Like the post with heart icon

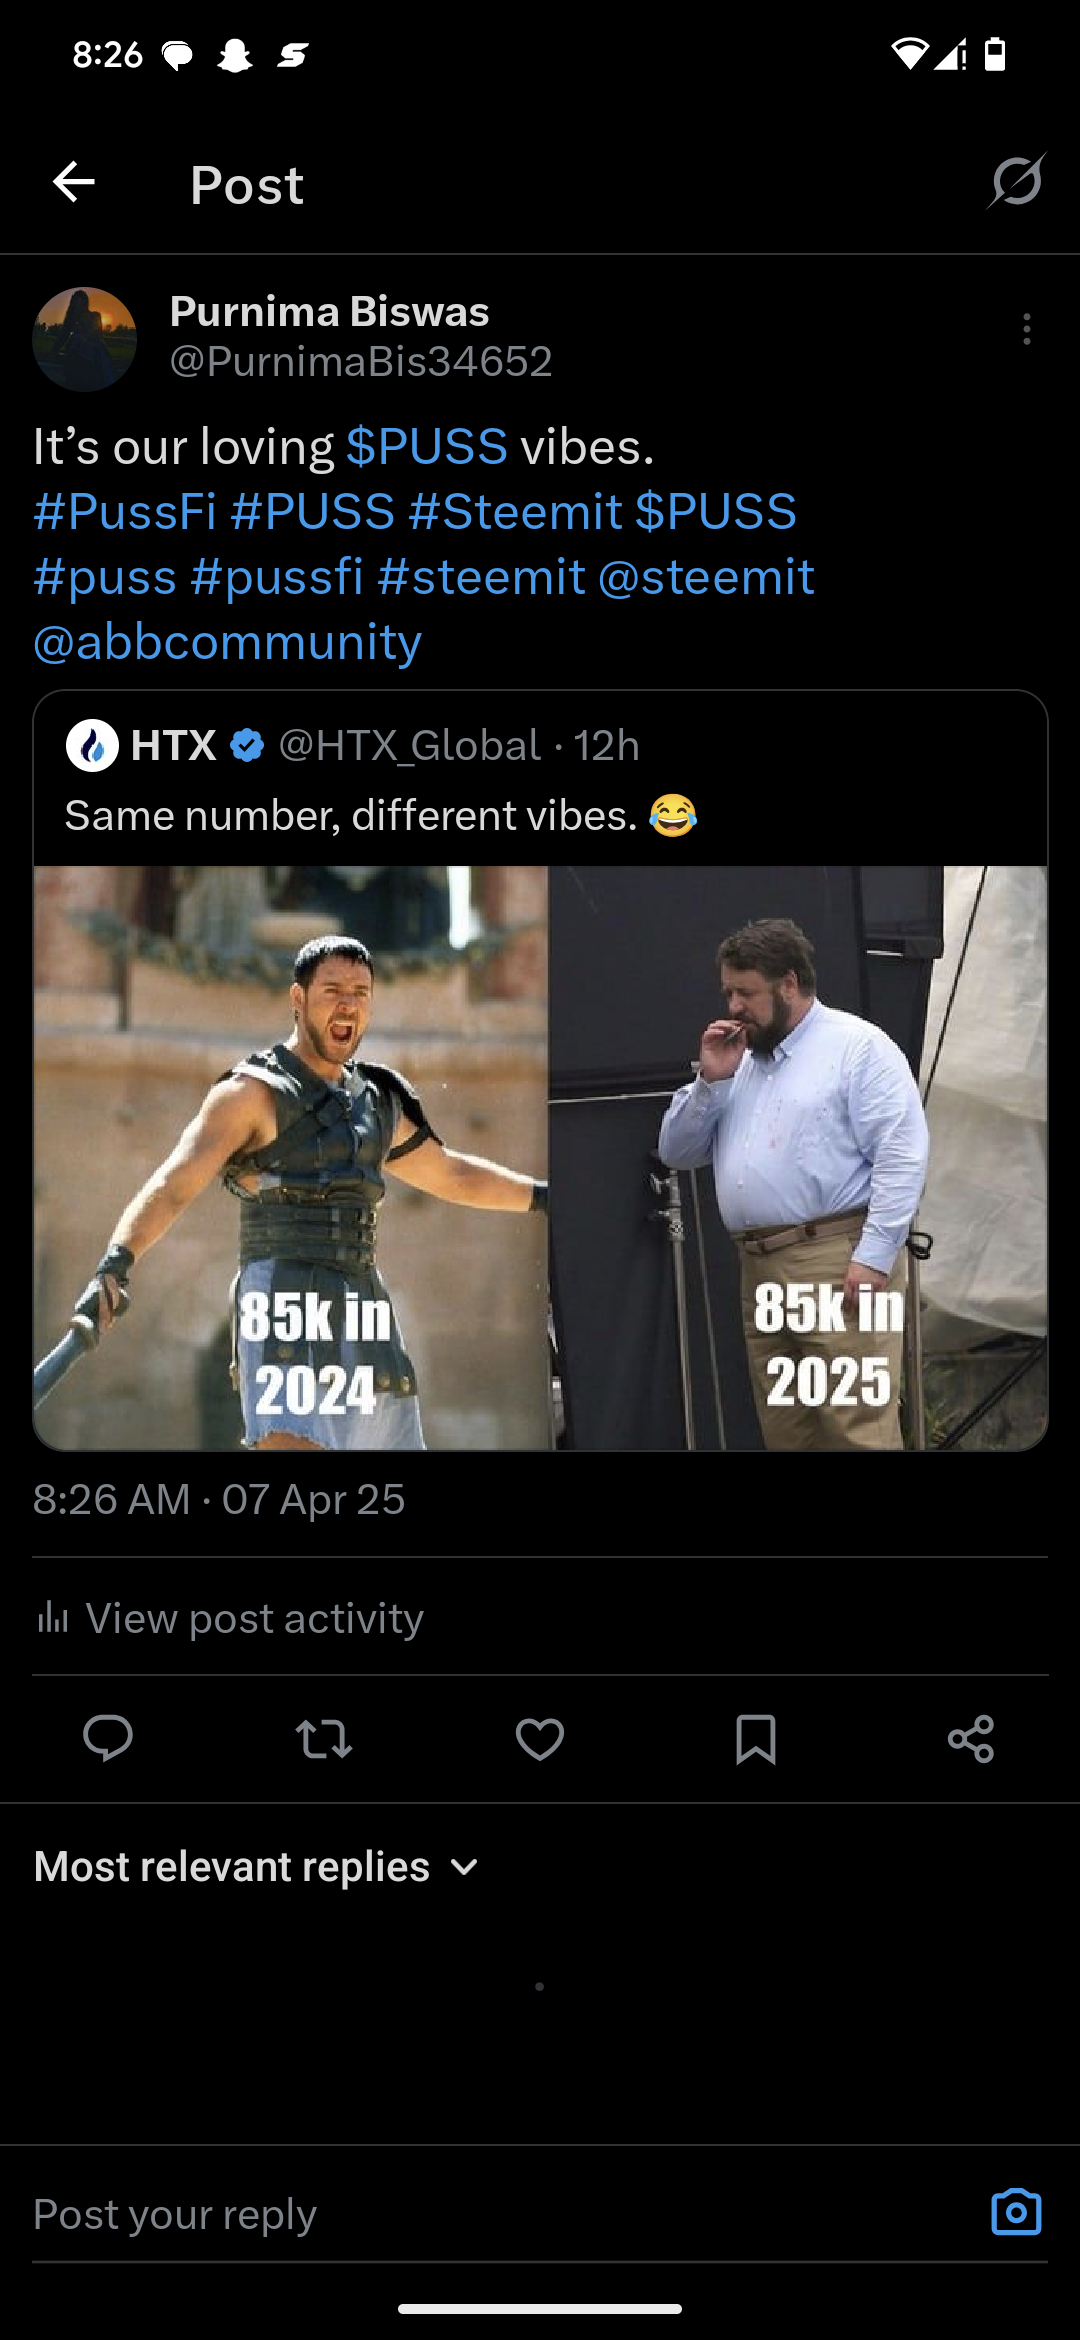(540, 1738)
